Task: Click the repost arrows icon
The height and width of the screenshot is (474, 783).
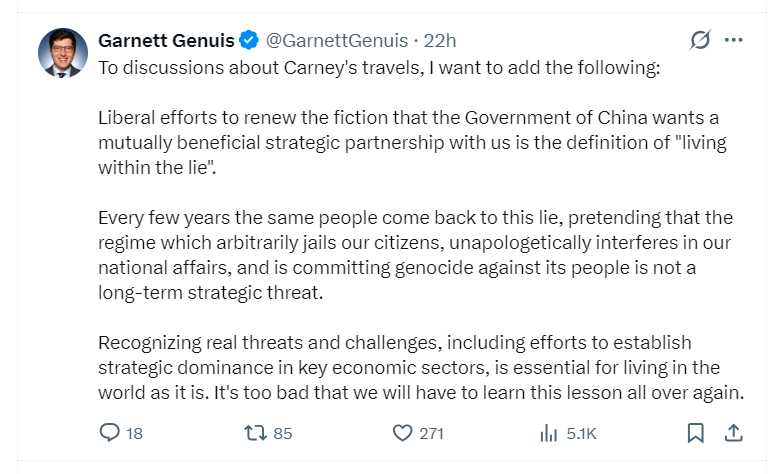Action: (256, 433)
